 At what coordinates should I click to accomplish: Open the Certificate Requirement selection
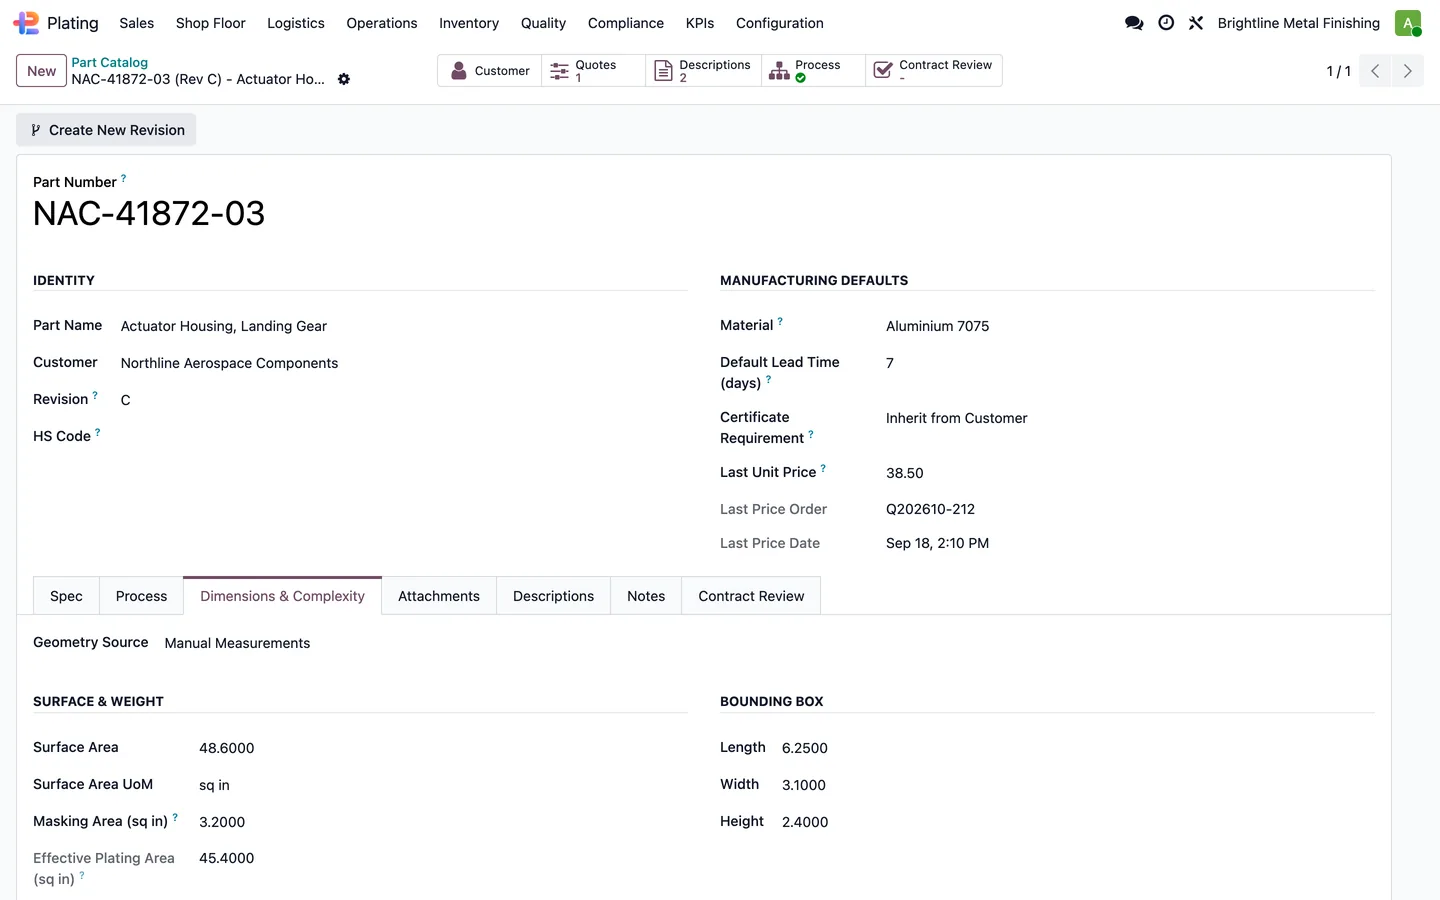point(1130,418)
